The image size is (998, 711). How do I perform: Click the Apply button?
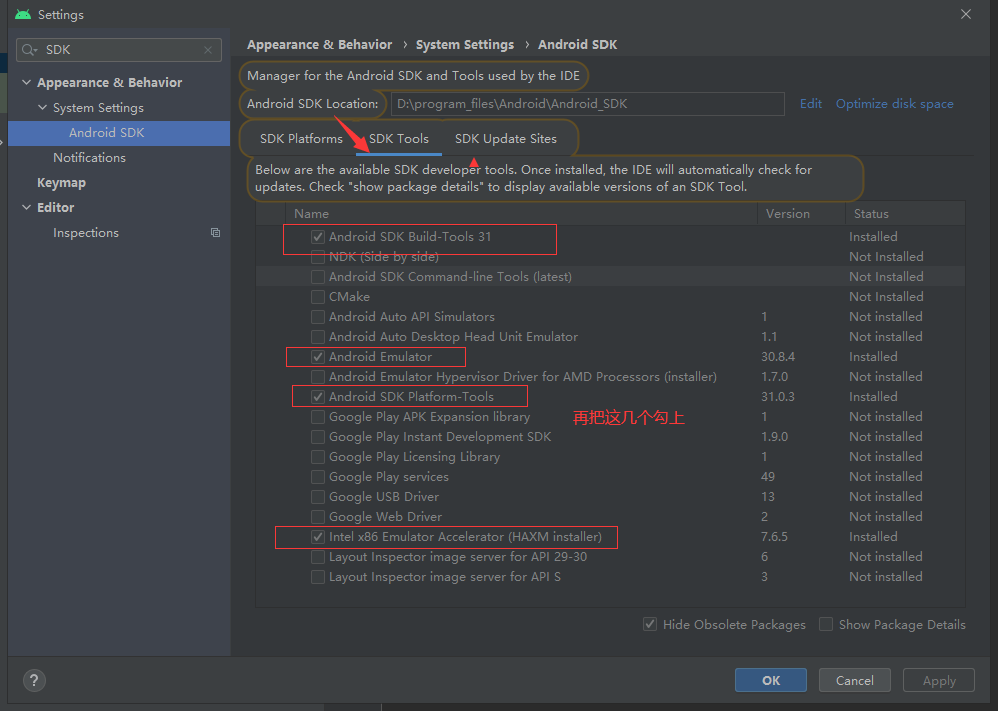939,680
